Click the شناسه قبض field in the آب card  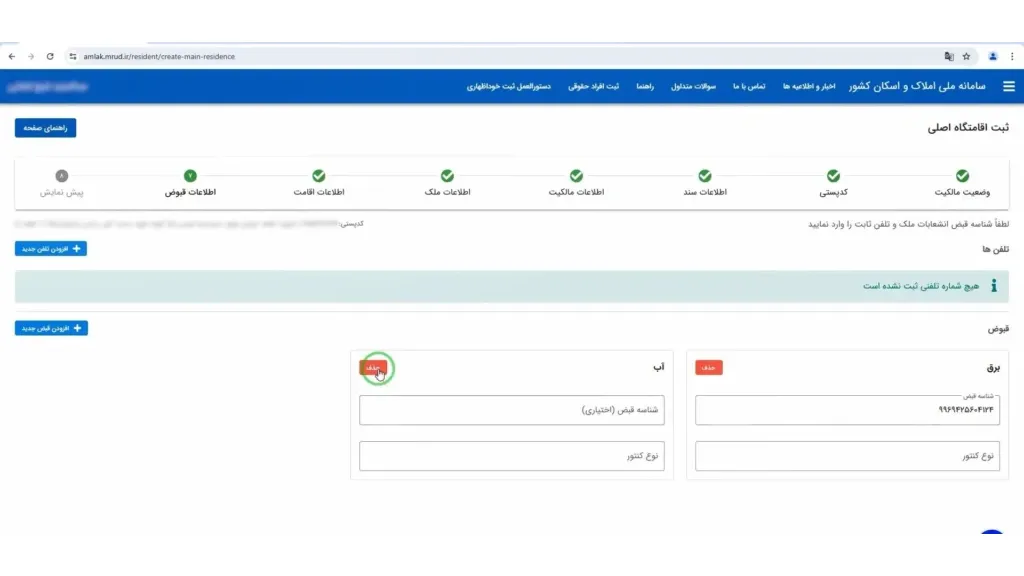coord(512,410)
